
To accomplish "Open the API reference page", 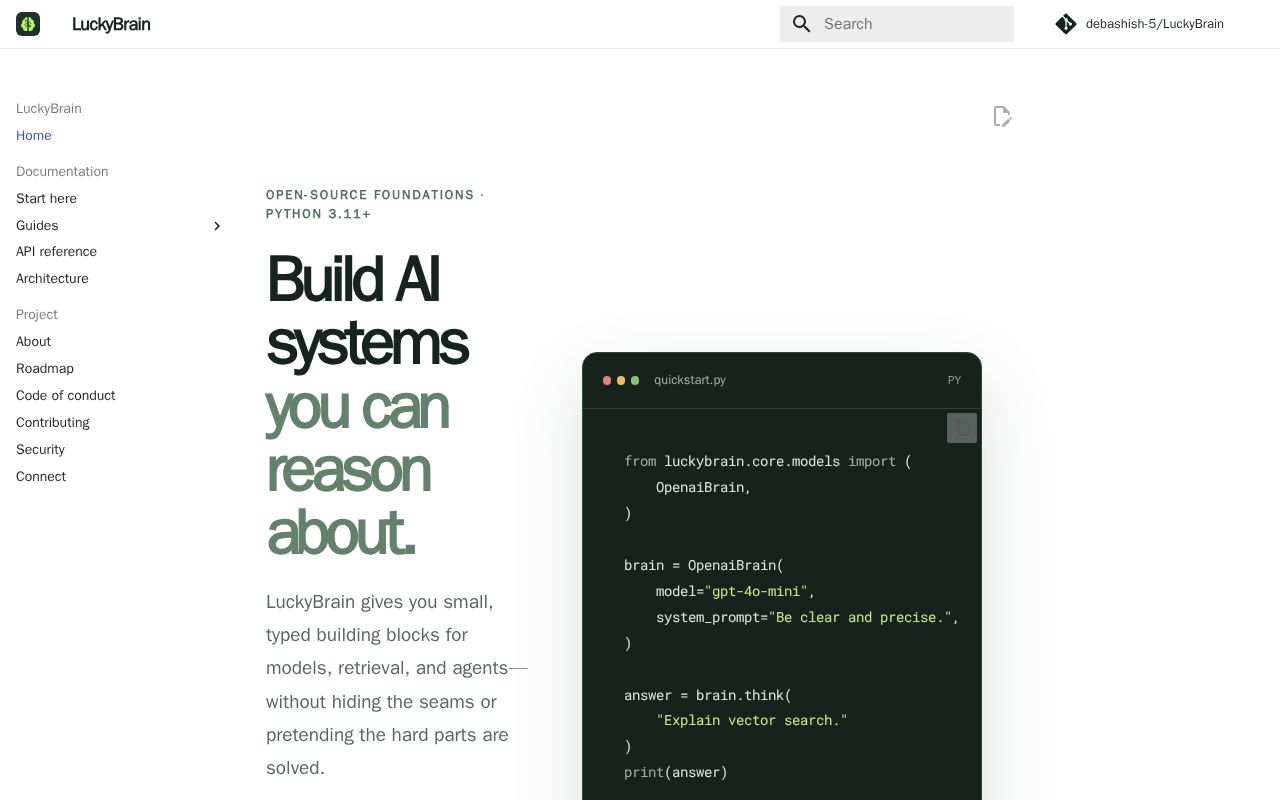I will [56, 252].
